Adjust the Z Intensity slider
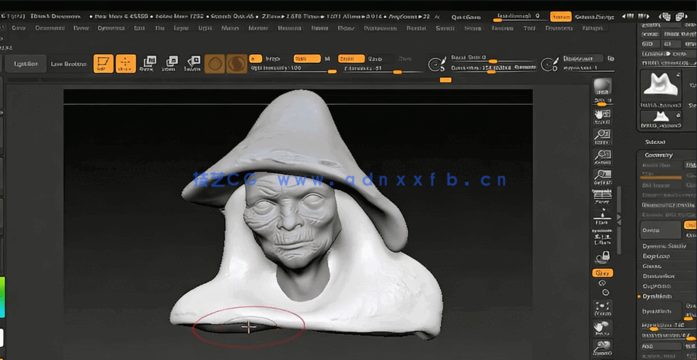697x360 pixels. click(x=384, y=68)
